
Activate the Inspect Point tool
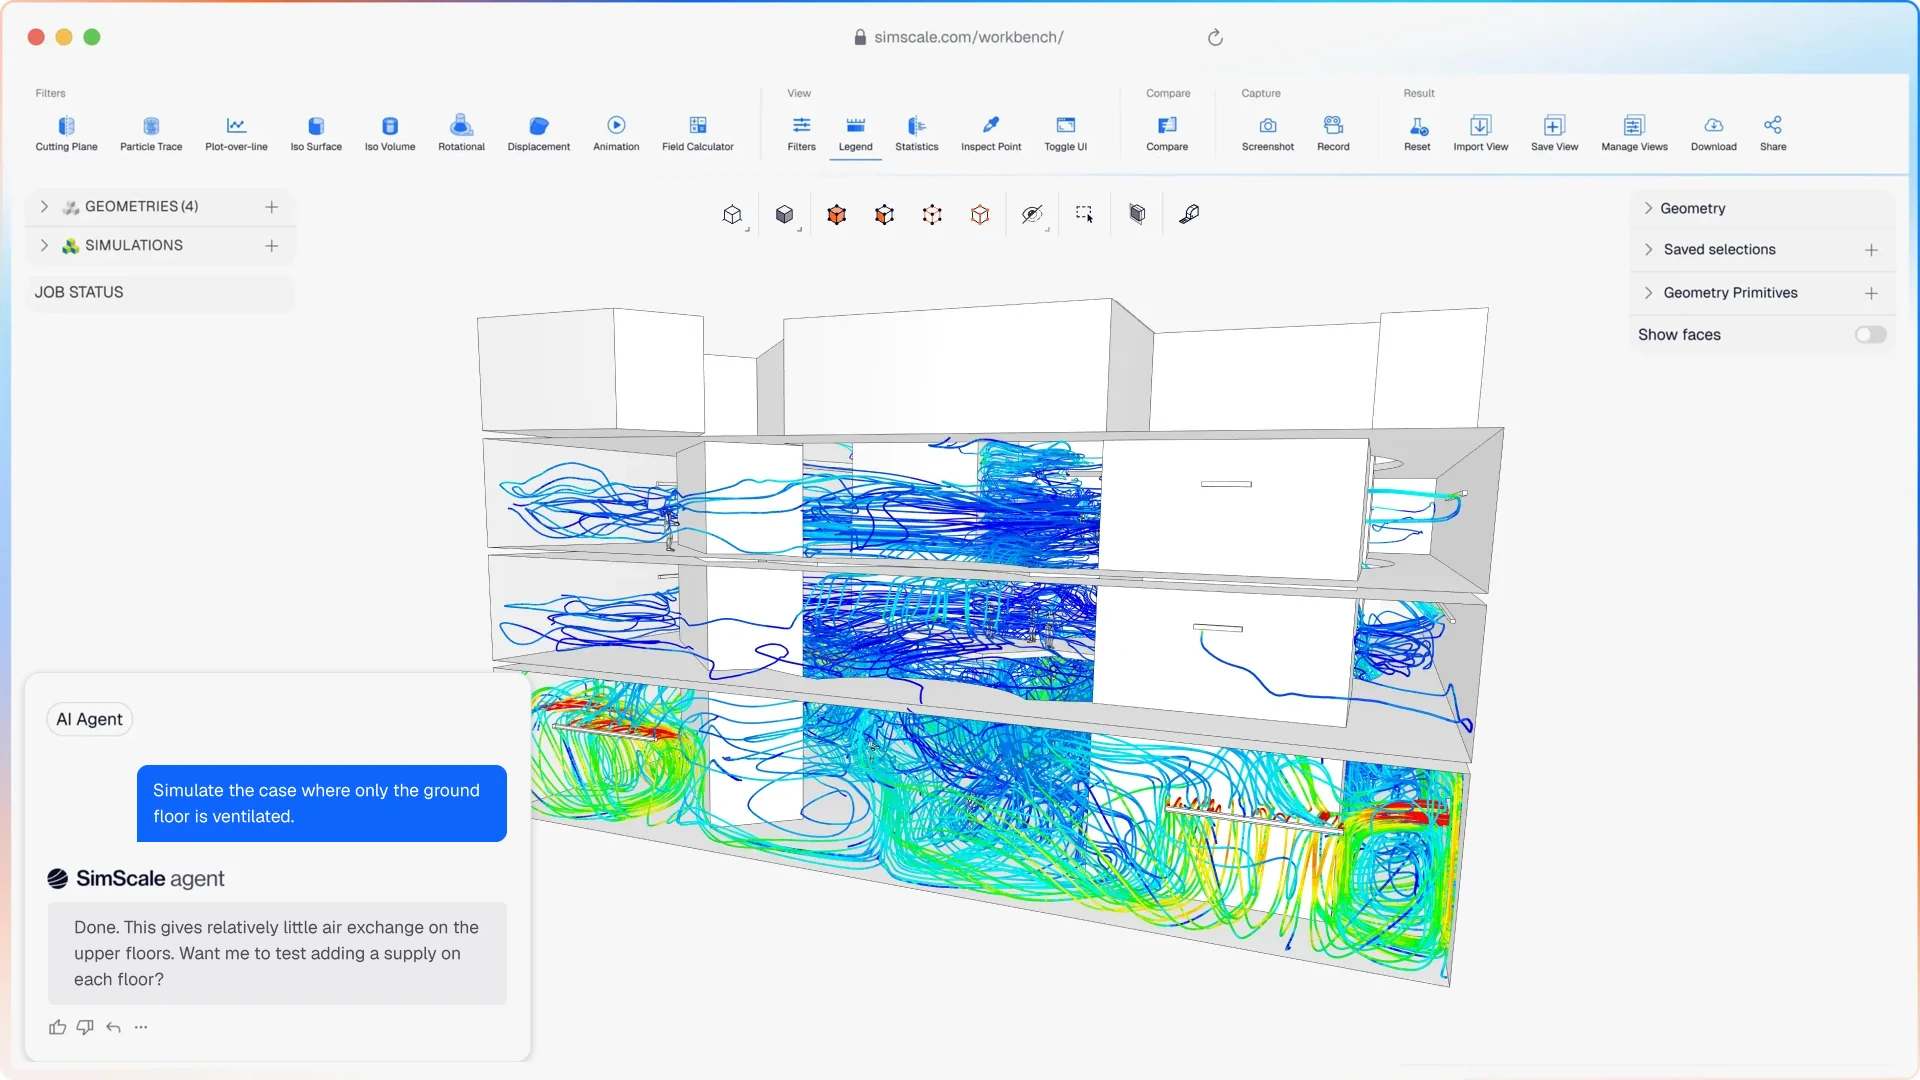[991, 133]
